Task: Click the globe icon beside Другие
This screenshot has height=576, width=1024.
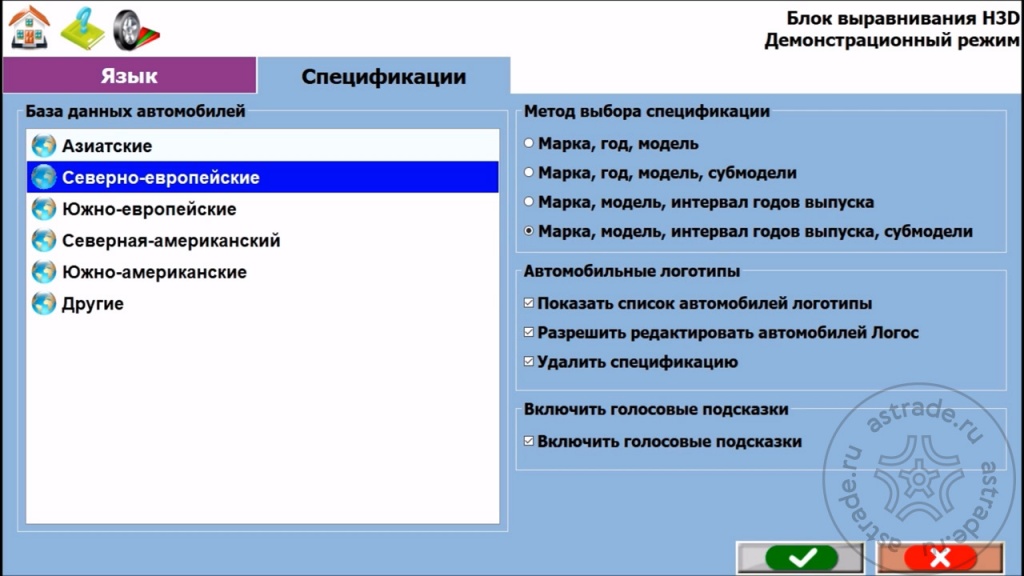Action: tap(44, 304)
